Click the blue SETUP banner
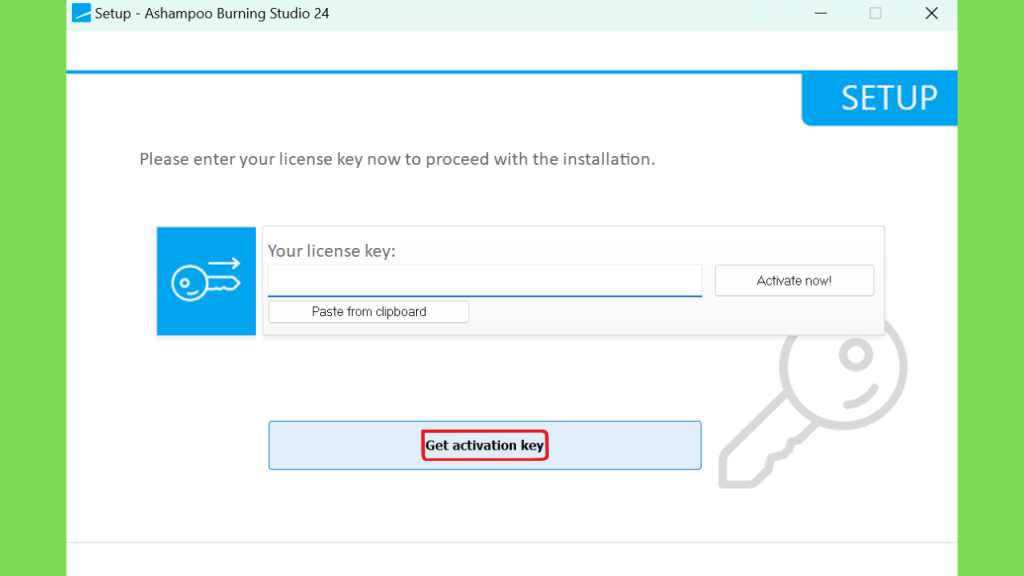Image resolution: width=1024 pixels, height=576 pixels. click(880, 99)
